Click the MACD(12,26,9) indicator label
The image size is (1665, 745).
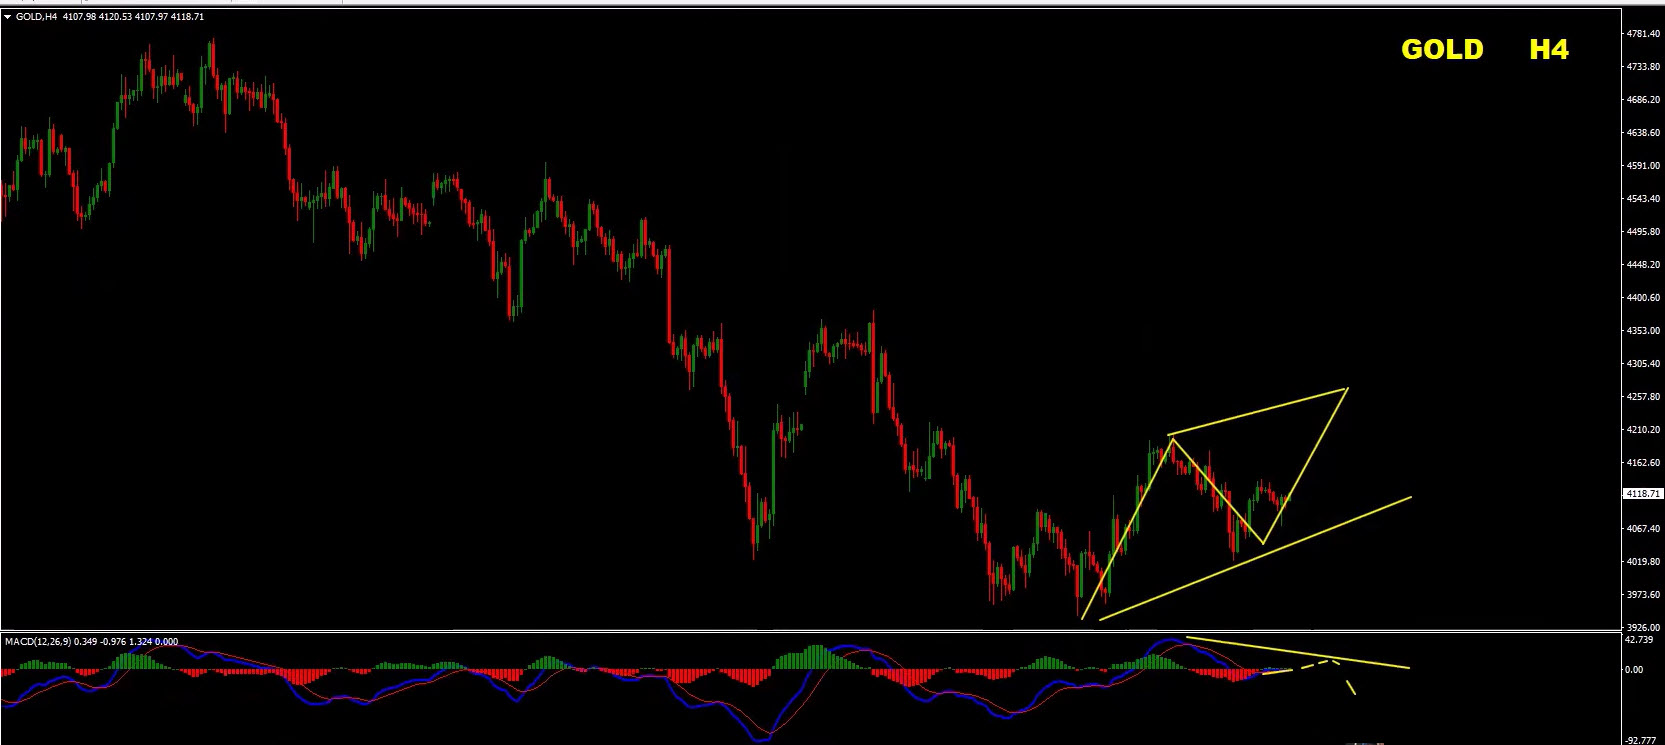click(x=39, y=641)
